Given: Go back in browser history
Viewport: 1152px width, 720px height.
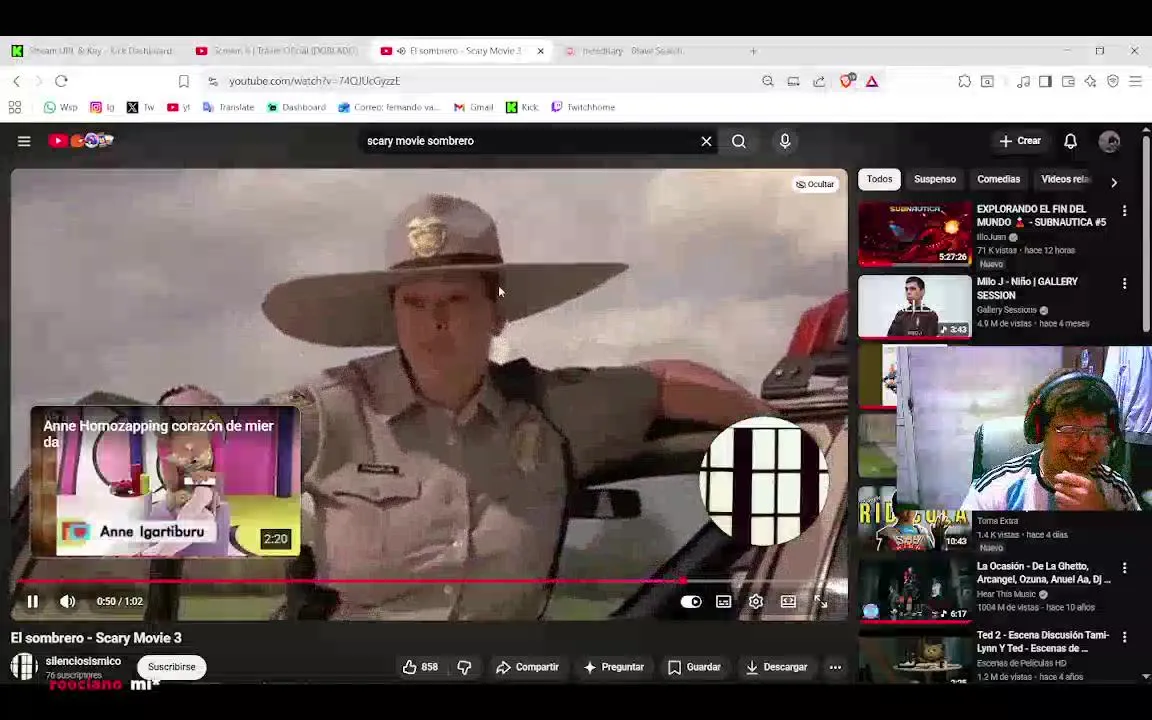Looking at the screenshot, I should [17, 81].
